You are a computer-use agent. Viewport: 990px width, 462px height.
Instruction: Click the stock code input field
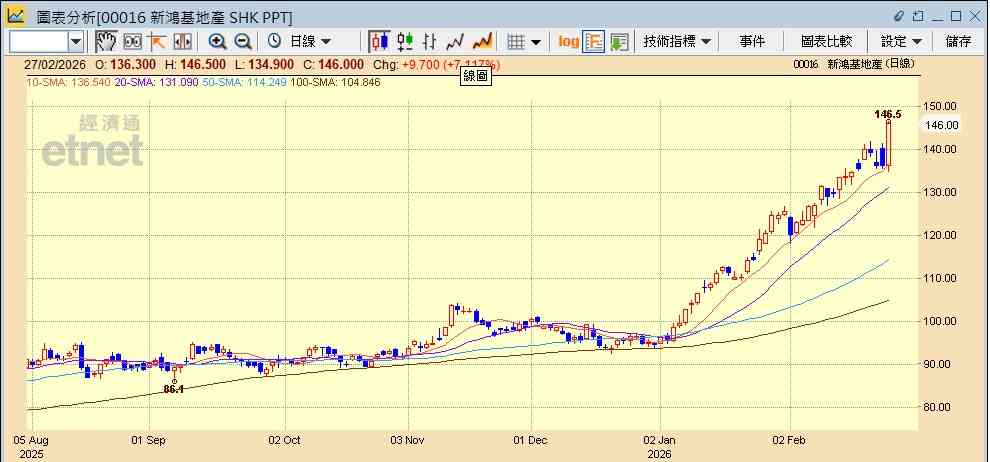coord(39,42)
